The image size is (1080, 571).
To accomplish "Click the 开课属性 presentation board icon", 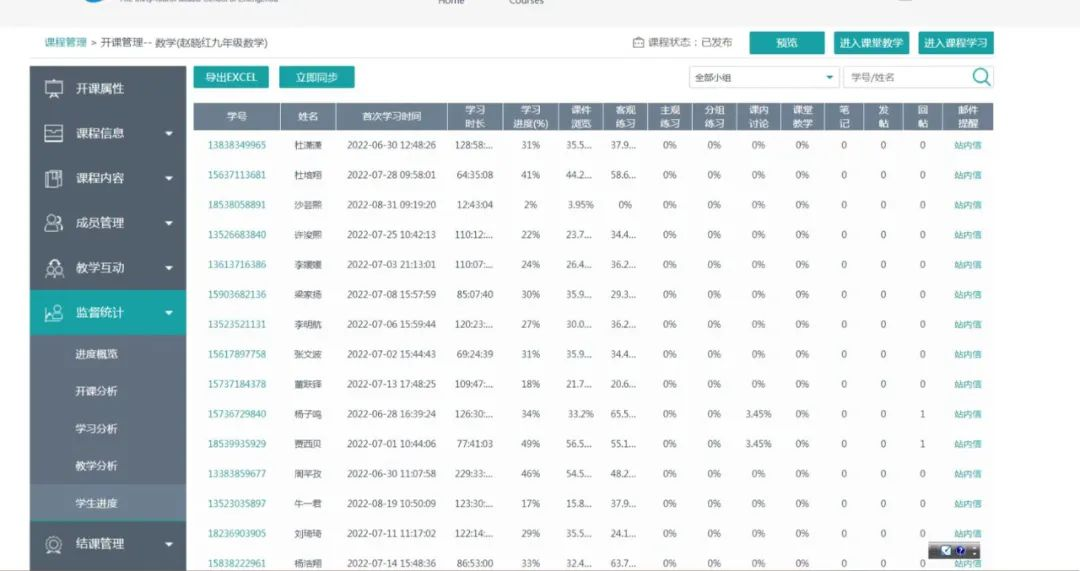I will [54, 89].
